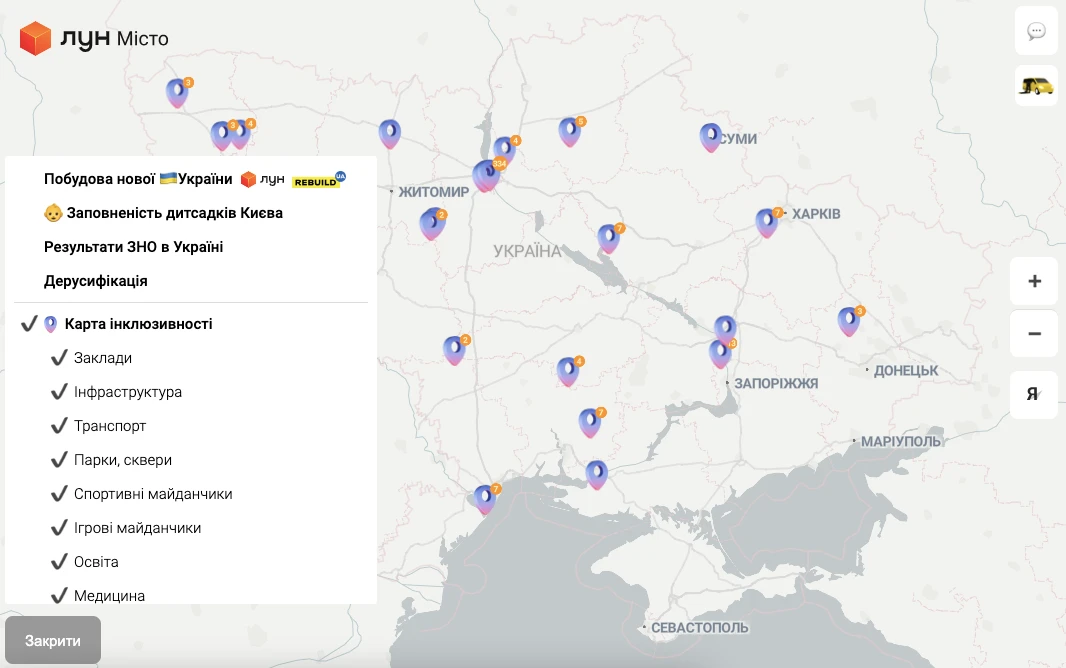The image size is (1066, 668).
Task: Zoom in with the plus button
Action: [x=1034, y=281]
